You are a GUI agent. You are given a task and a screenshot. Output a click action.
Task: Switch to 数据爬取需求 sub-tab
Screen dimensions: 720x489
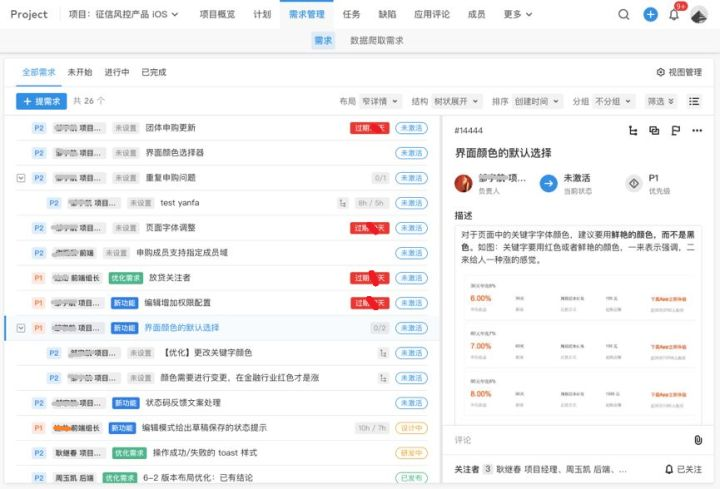click(x=377, y=40)
